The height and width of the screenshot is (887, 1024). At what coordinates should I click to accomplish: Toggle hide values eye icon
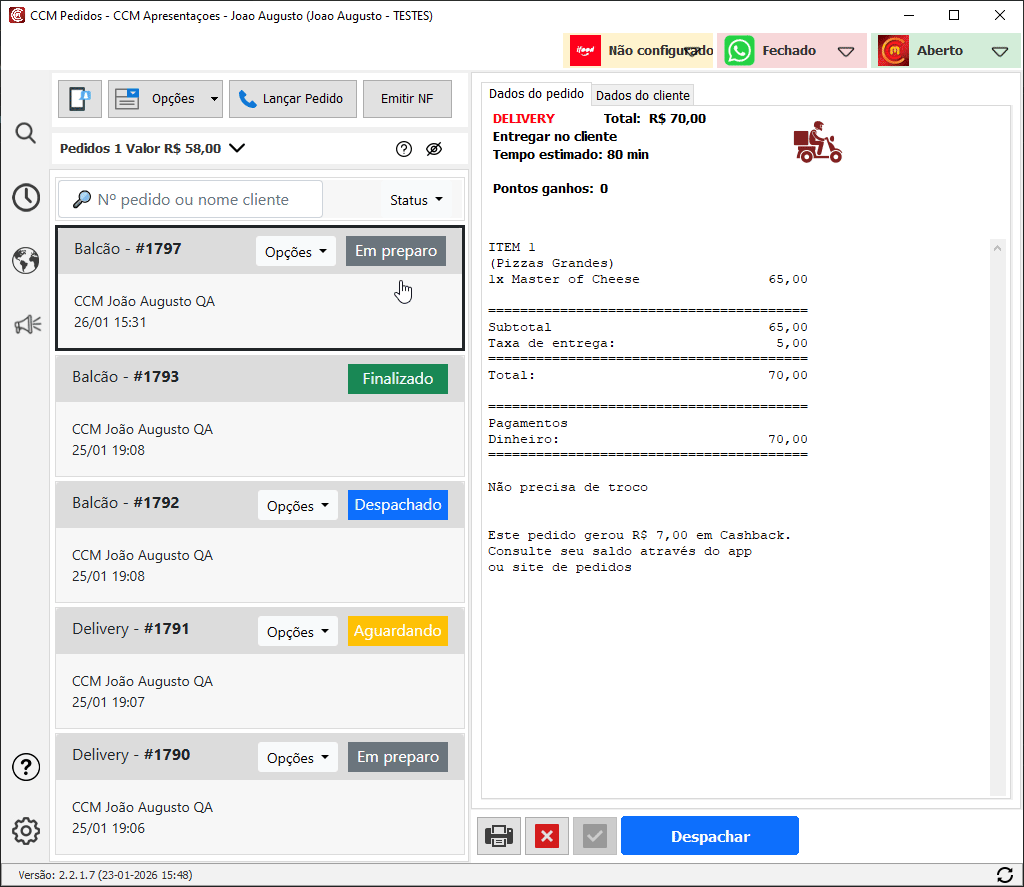(x=433, y=149)
